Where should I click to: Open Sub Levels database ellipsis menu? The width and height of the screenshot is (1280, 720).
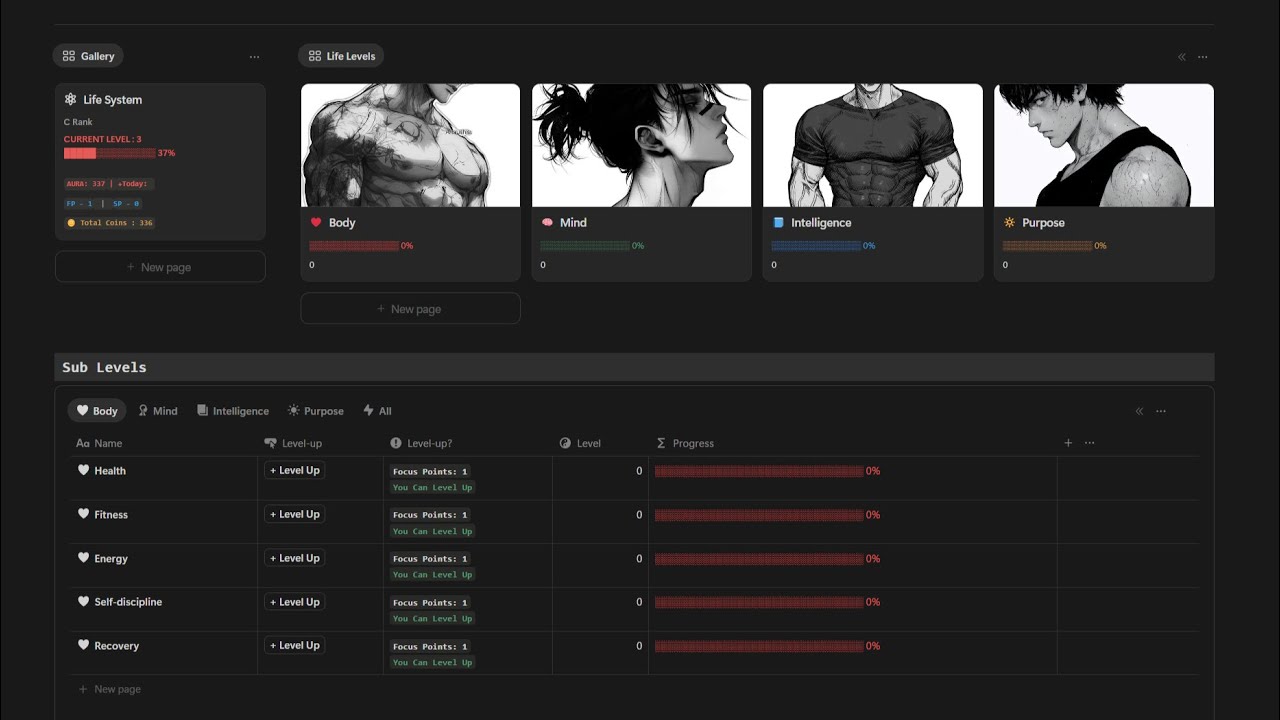point(1160,411)
